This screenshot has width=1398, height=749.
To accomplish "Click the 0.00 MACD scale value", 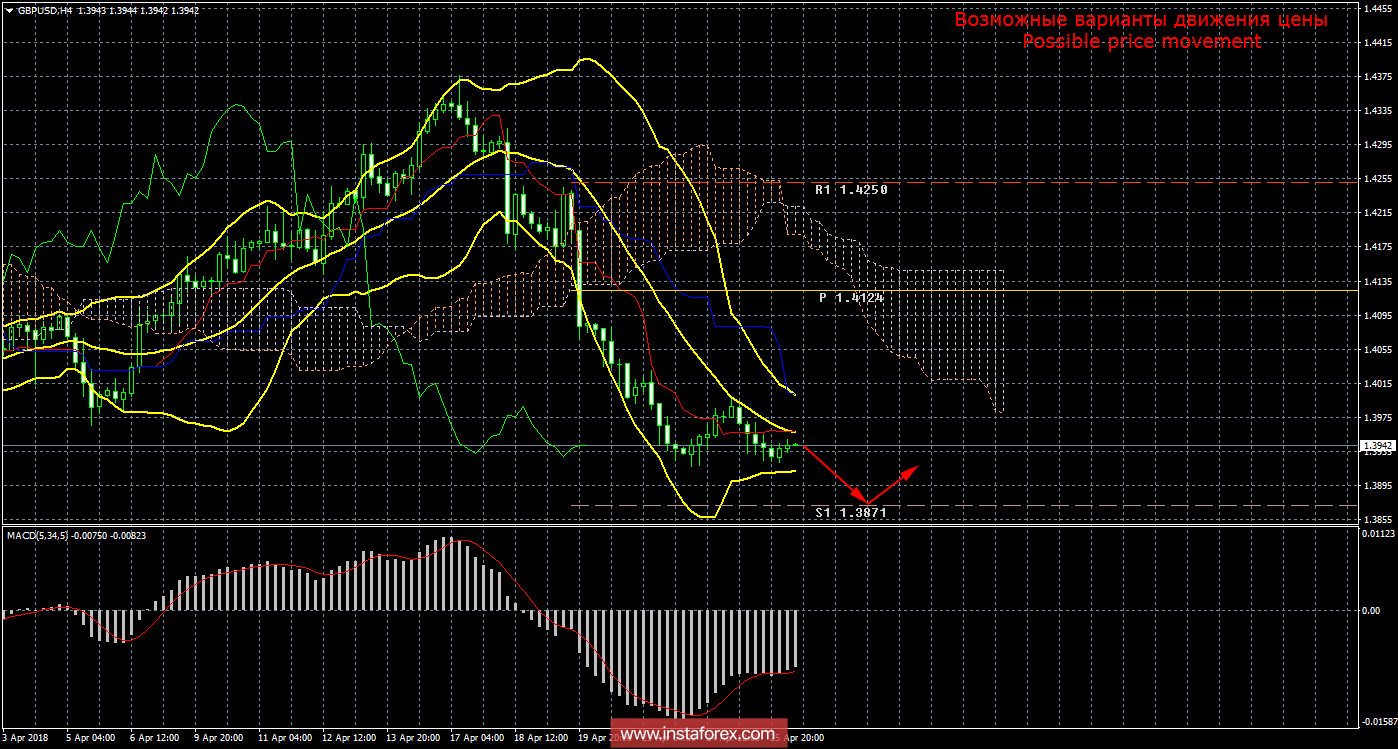I will coord(1372,610).
